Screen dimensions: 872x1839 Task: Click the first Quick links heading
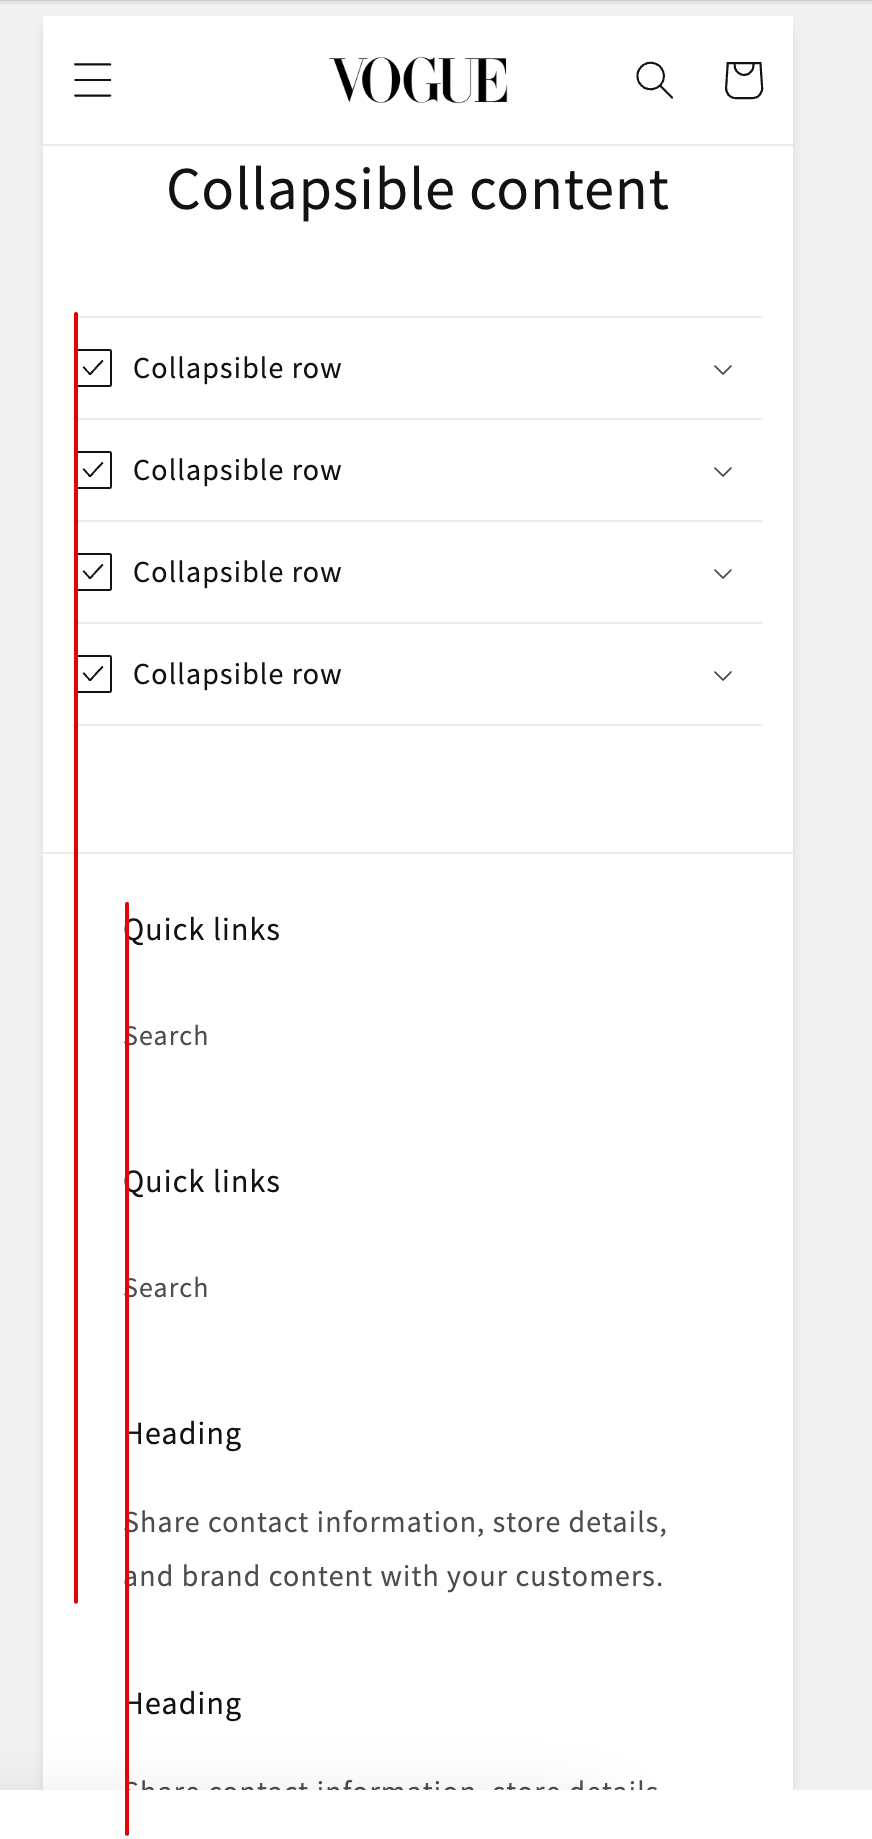pyautogui.click(x=202, y=930)
